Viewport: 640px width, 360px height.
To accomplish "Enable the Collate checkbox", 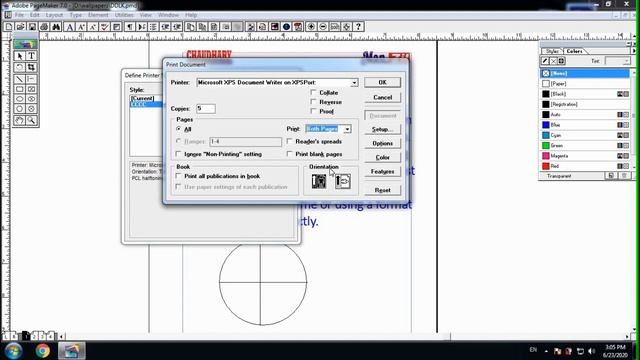I will pos(313,92).
